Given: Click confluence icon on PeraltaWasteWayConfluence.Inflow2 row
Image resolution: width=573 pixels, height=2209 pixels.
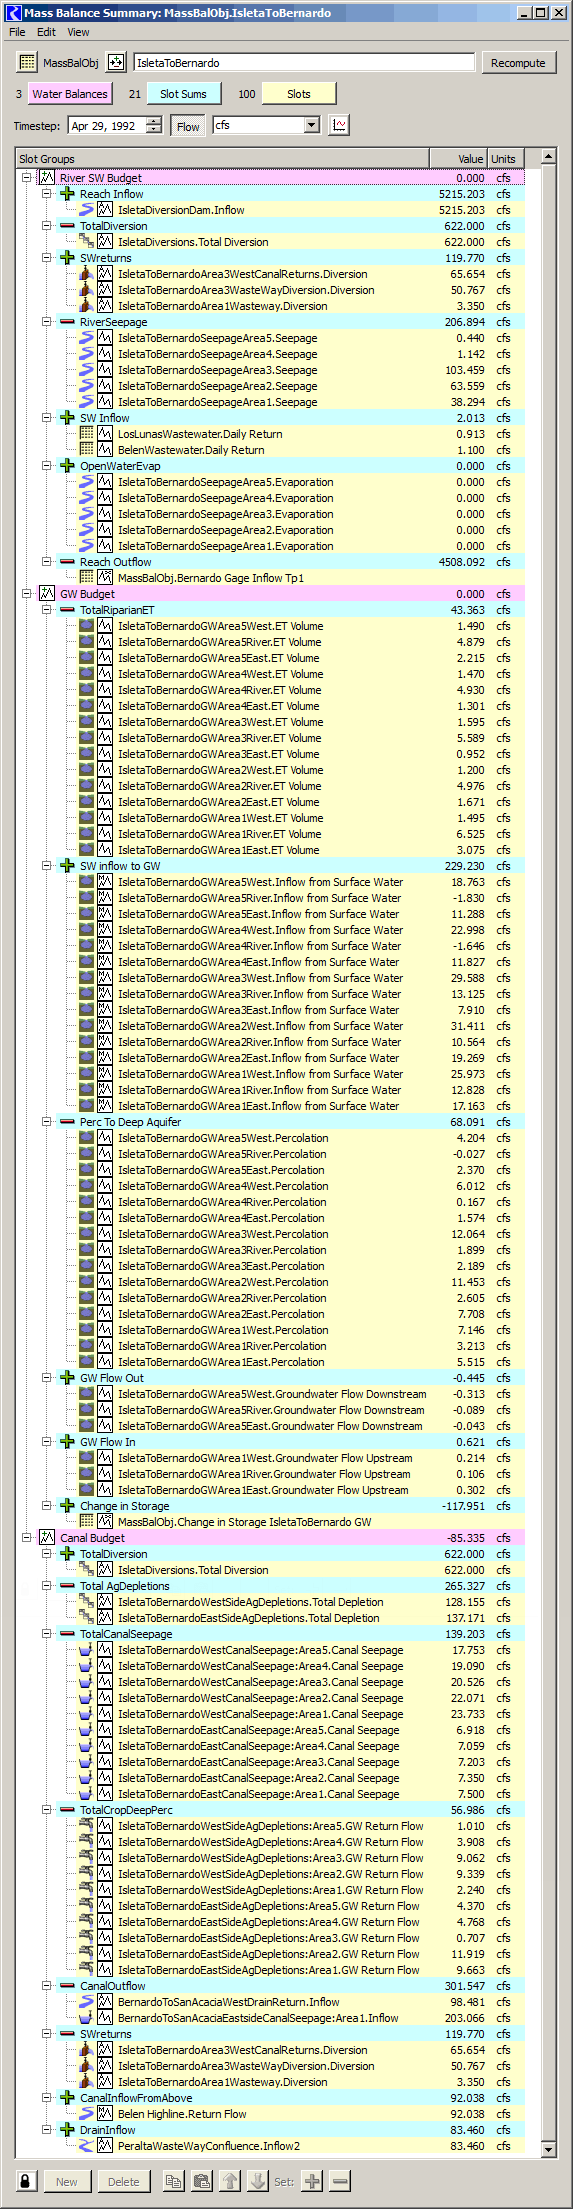Looking at the screenshot, I should 87,2146.
